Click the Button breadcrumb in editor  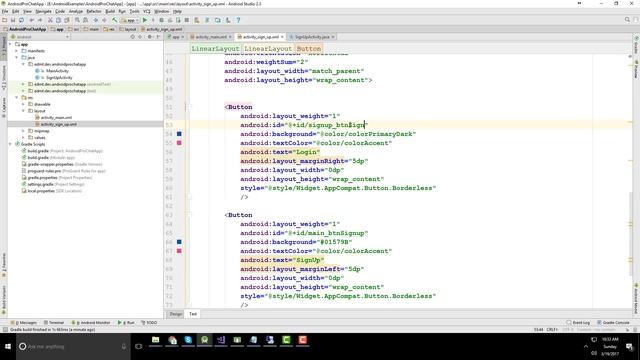pos(309,49)
